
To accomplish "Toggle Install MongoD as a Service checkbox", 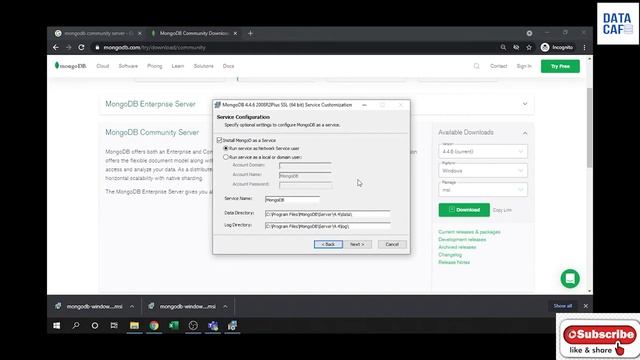I will point(220,140).
